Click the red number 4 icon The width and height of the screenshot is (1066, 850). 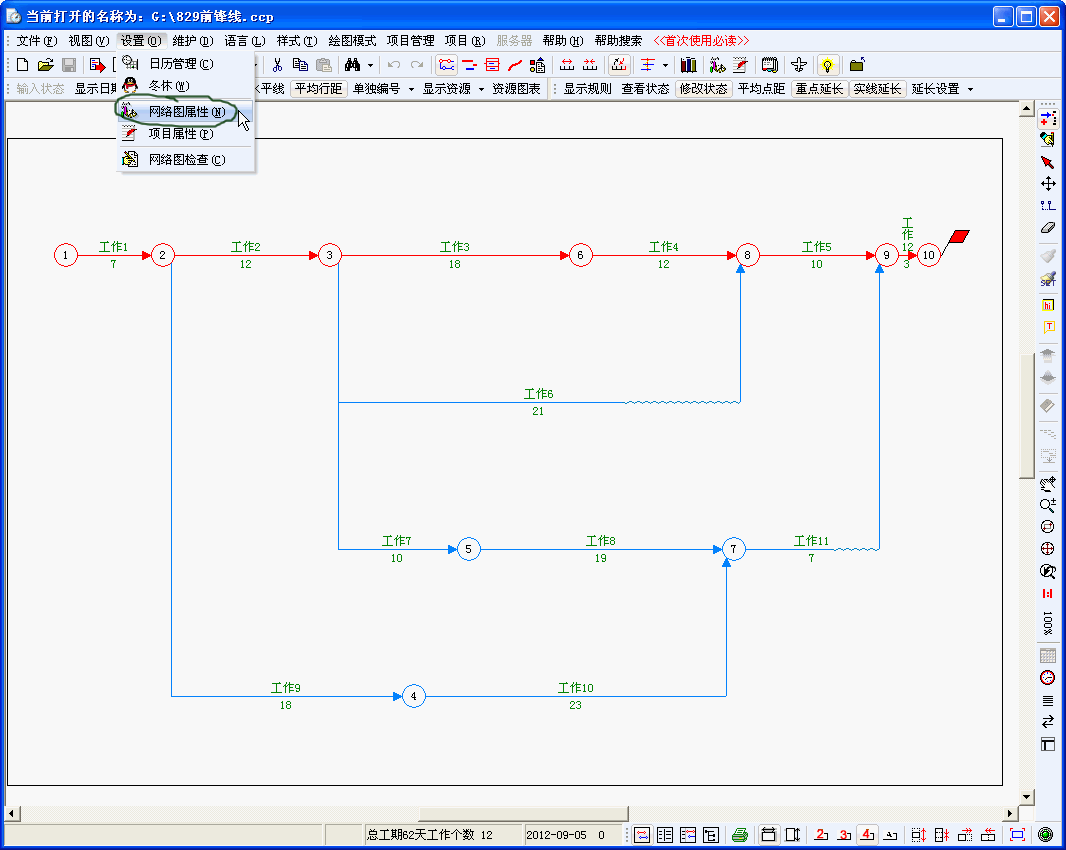867,834
